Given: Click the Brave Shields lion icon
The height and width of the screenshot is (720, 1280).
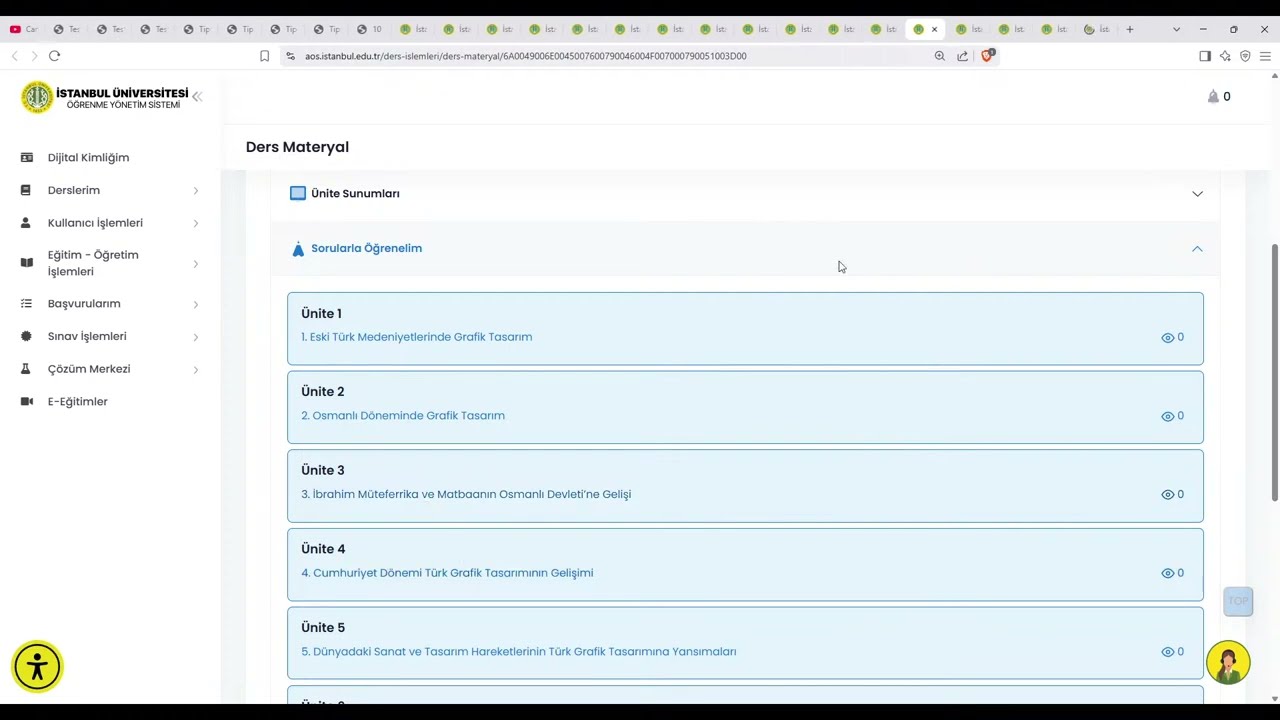Looking at the screenshot, I should pos(987,55).
